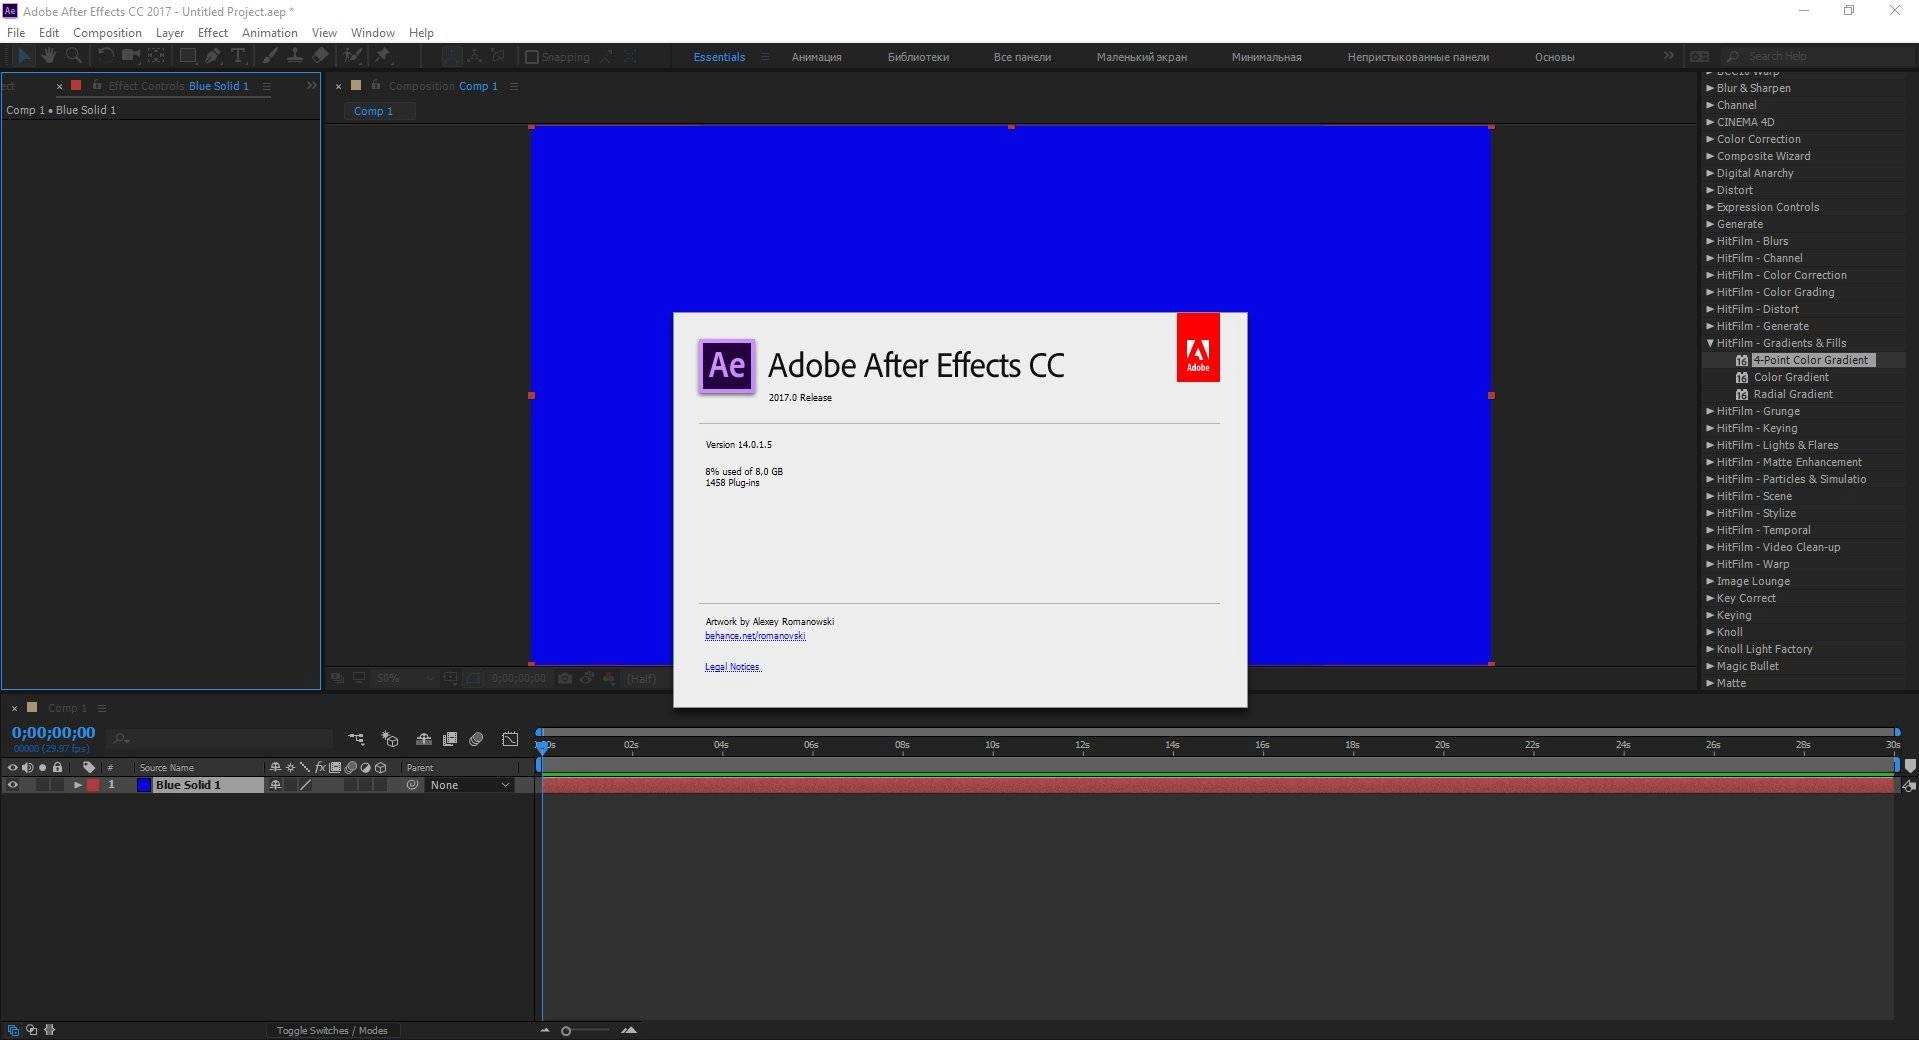Toggle quality switch for Blue Solid 1
1919x1040 pixels.
pos(305,785)
